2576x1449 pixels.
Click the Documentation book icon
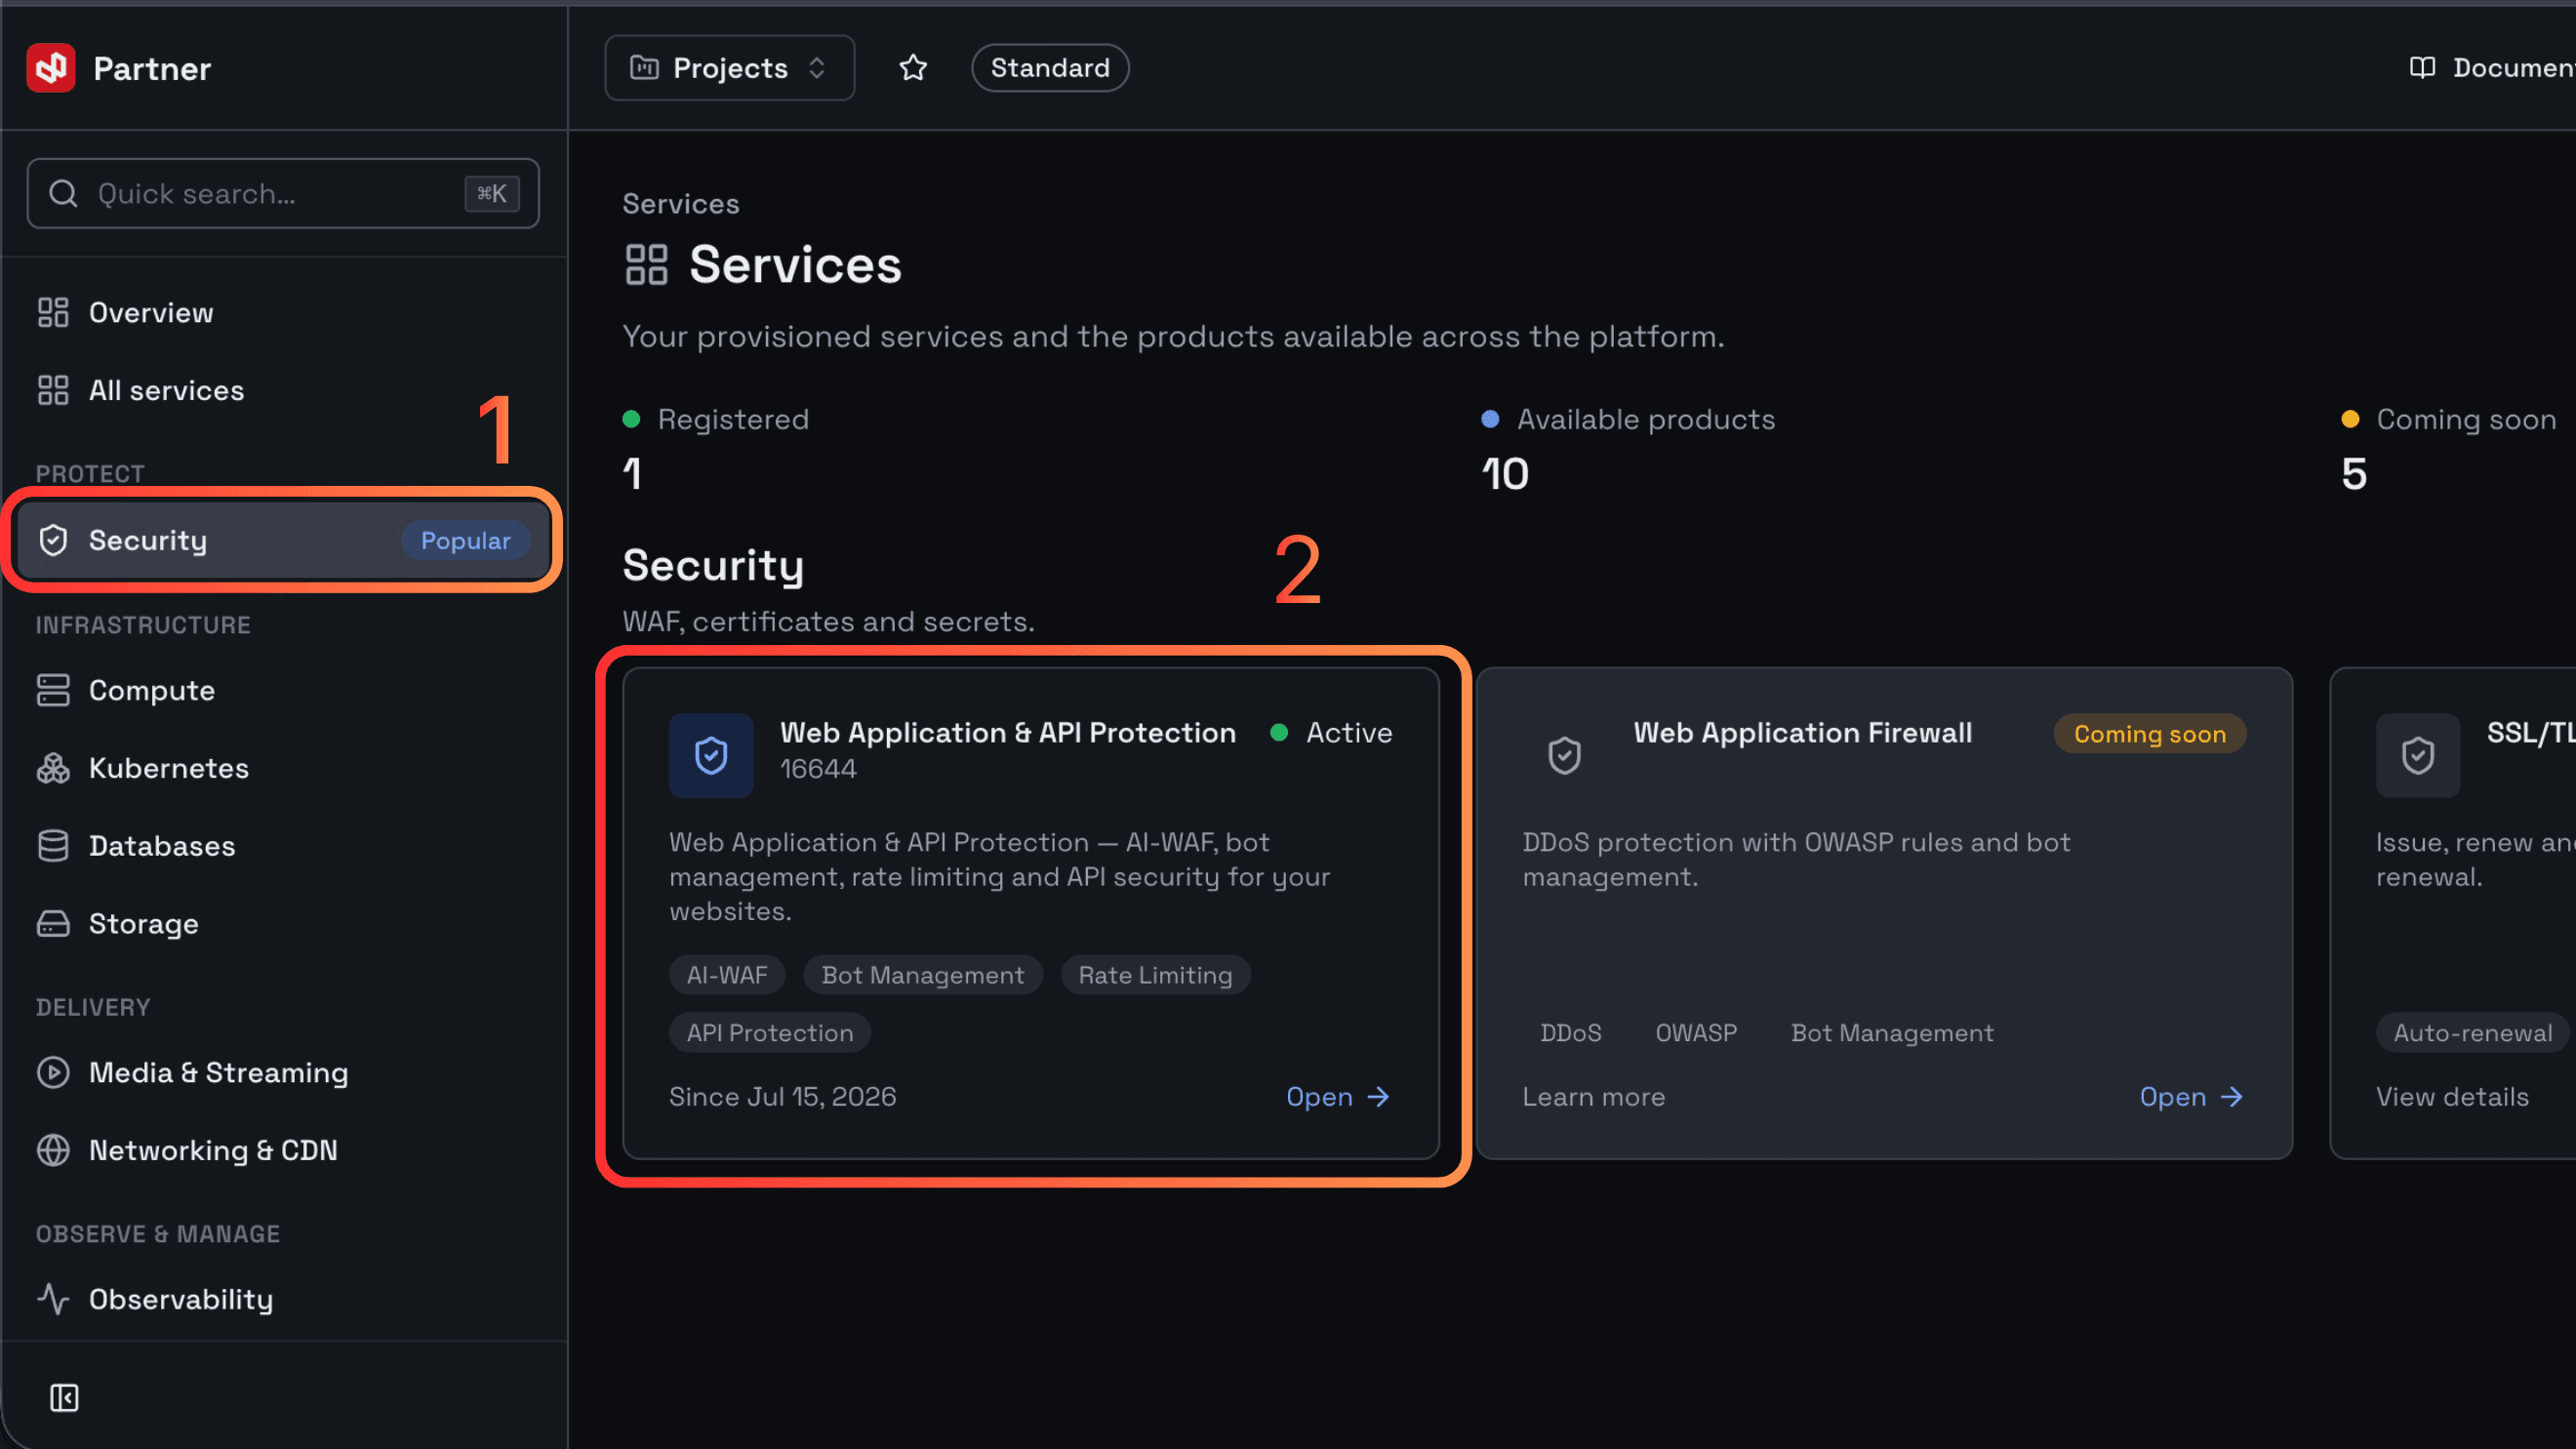[2422, 68]
